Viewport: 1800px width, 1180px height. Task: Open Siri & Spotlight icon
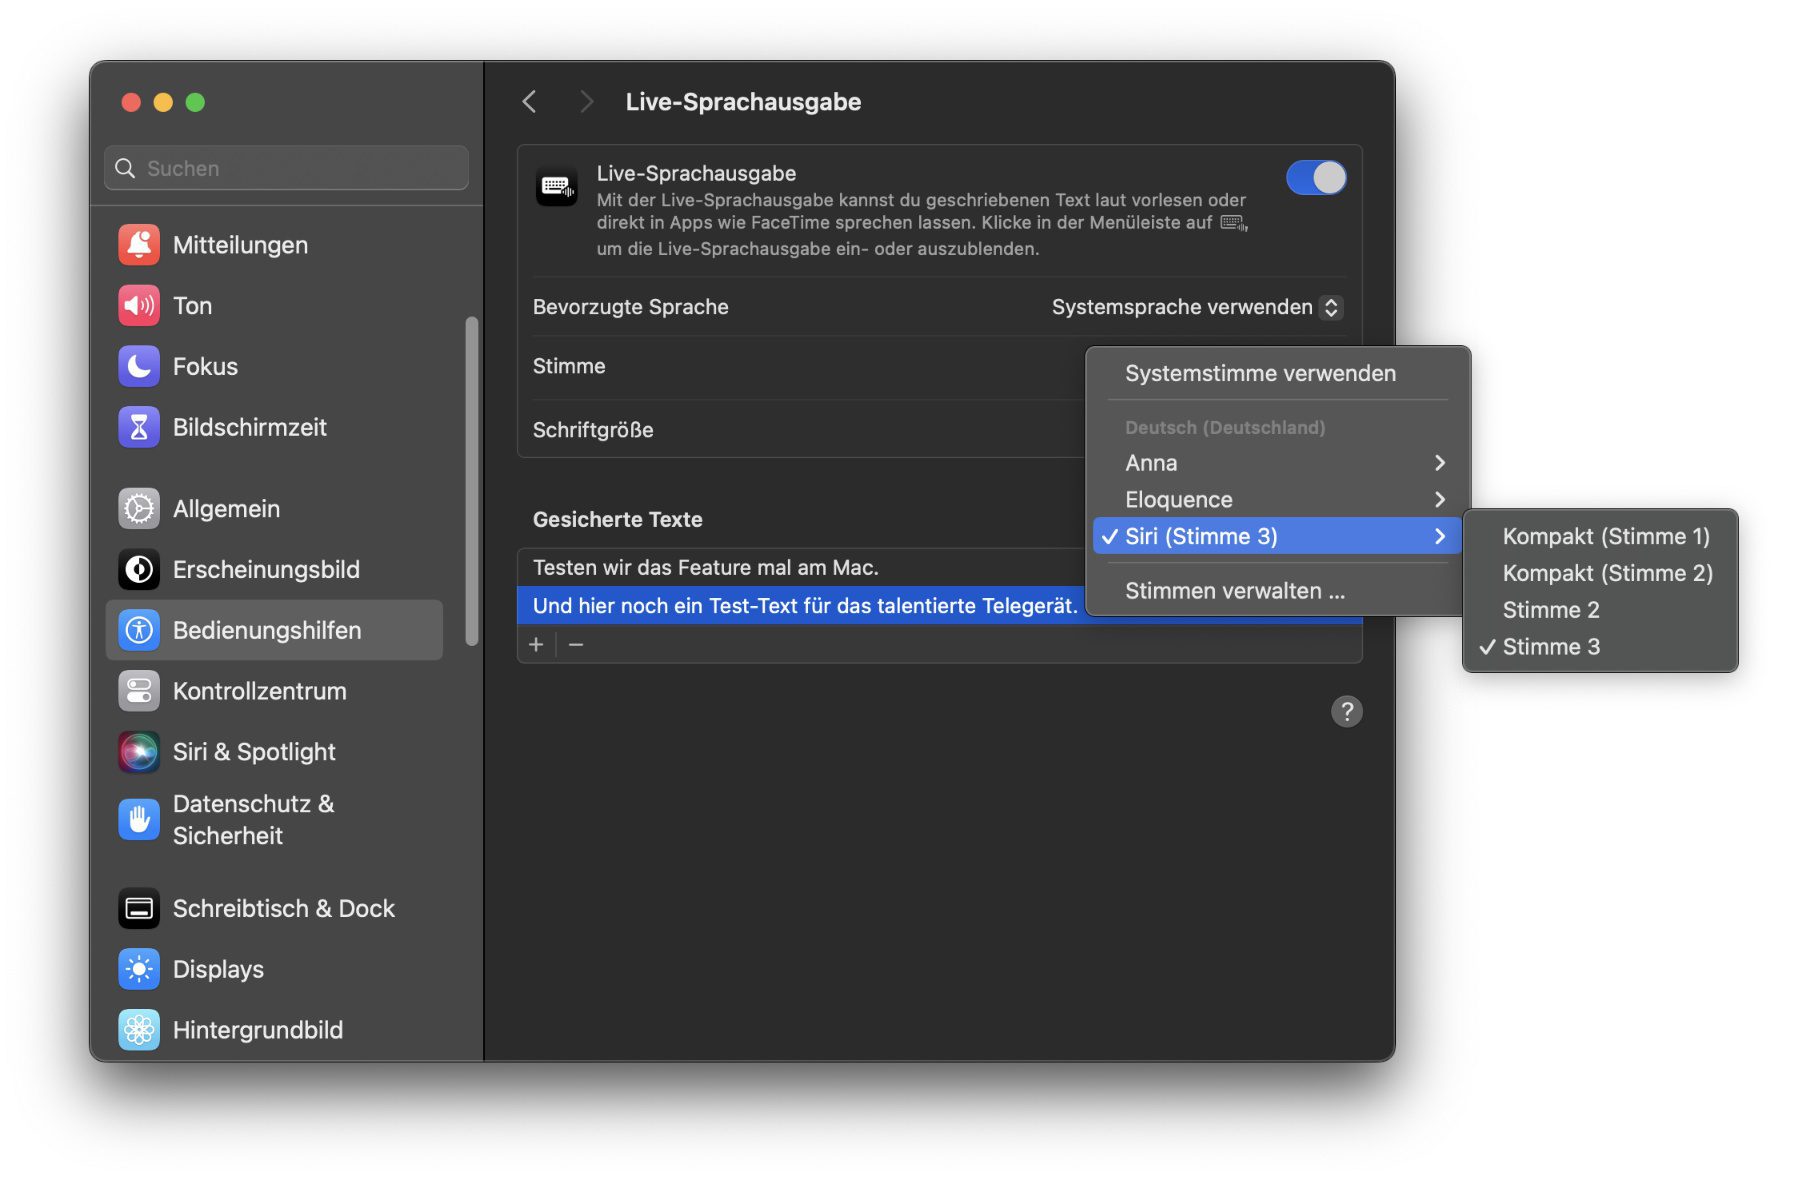click(x=139, y=752)
